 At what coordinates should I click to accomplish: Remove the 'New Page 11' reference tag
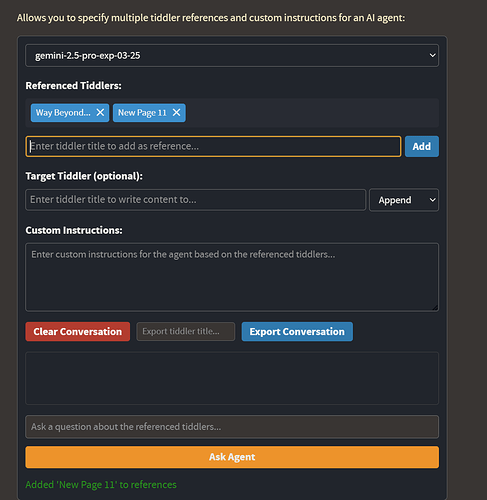176,113
